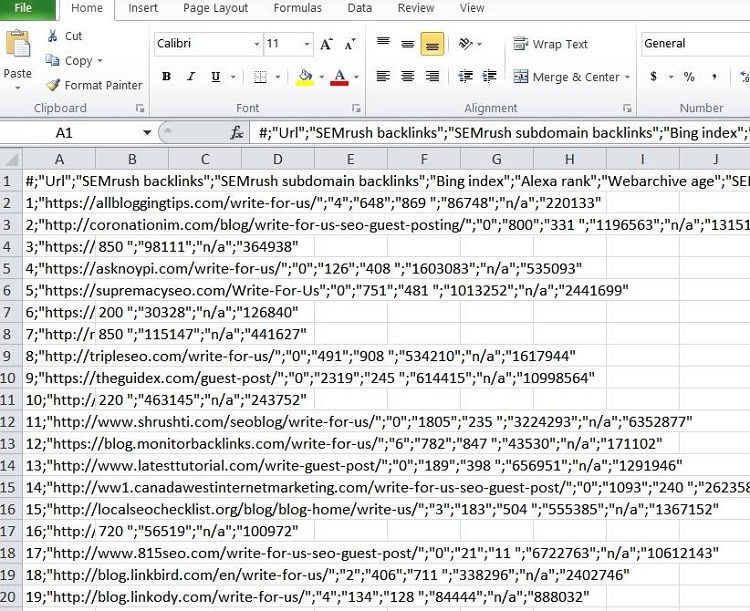Click Select All corner triangle

(x=11, y=159)
